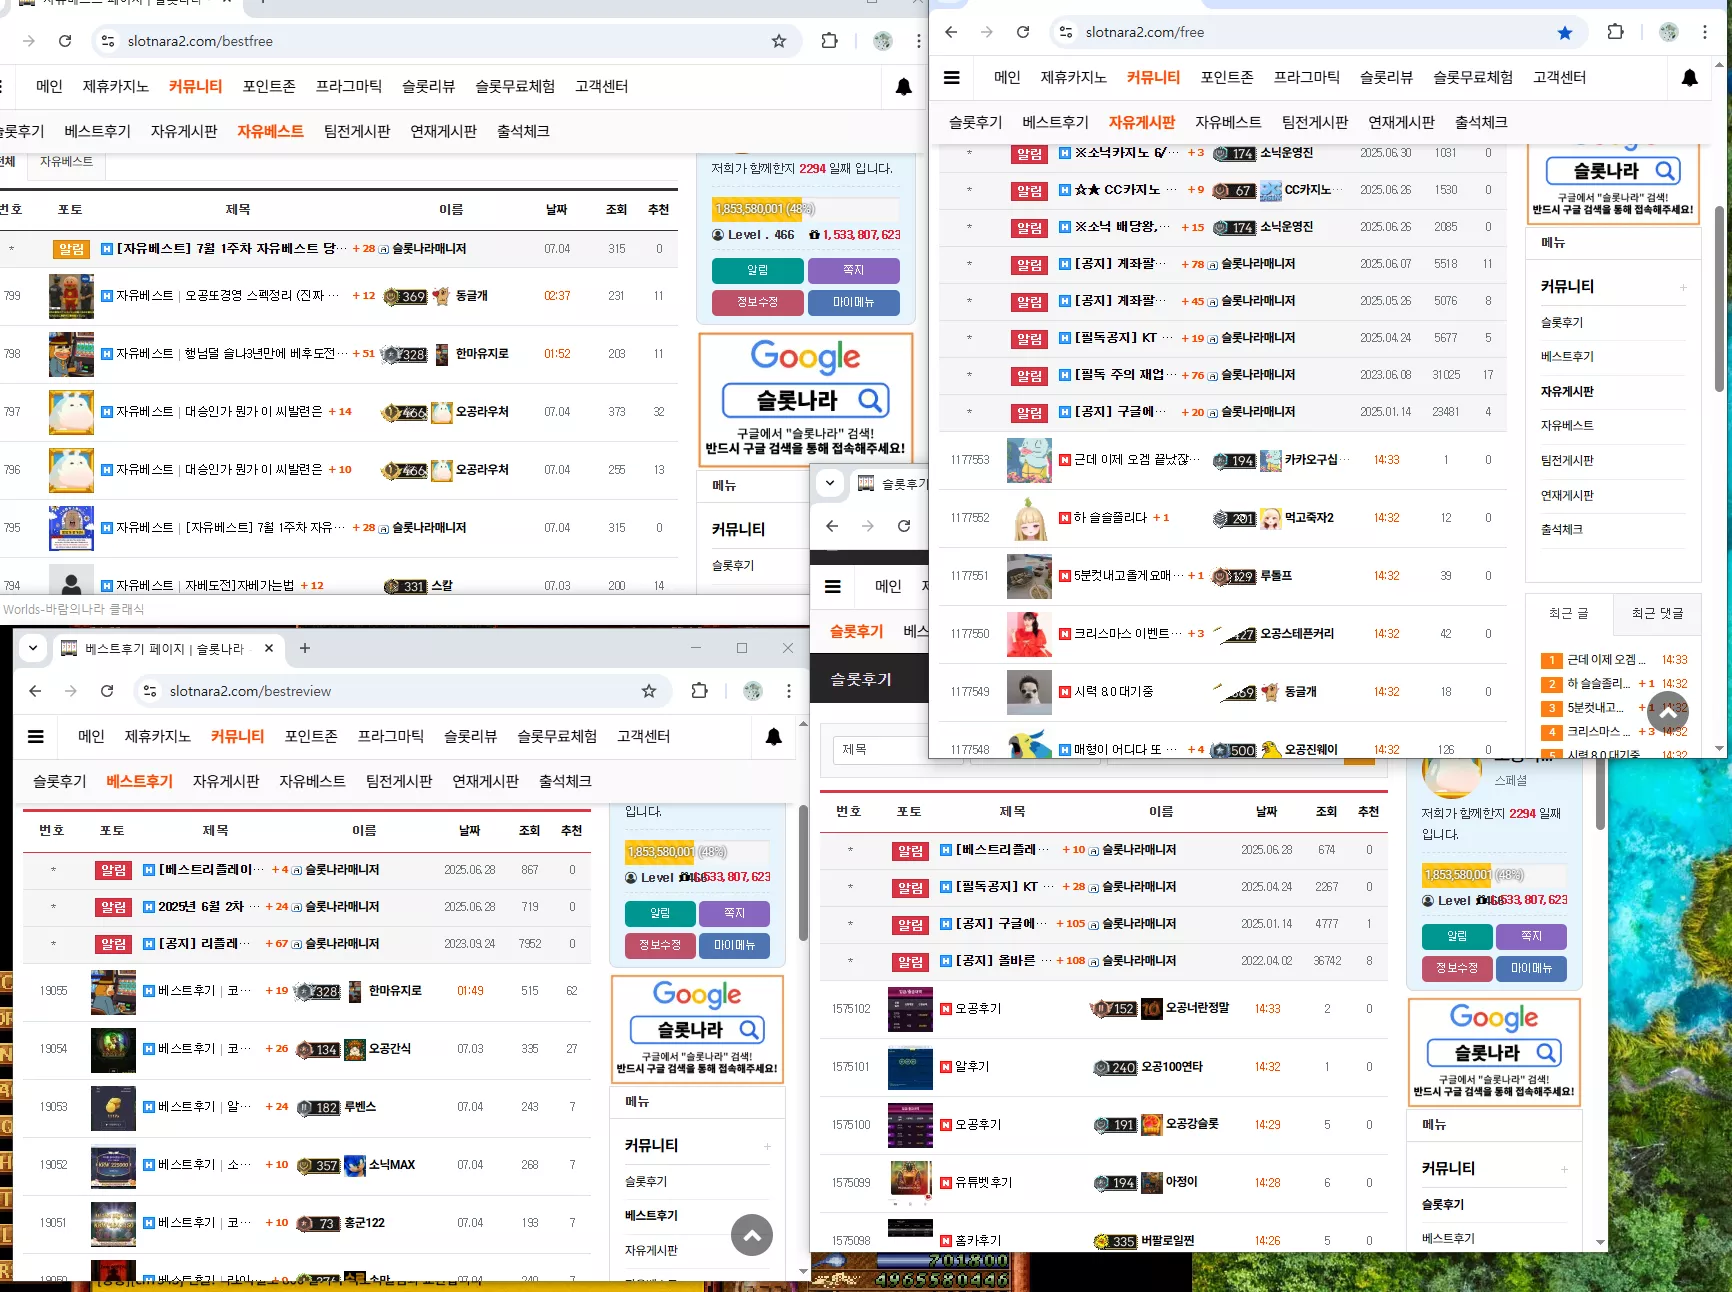Switch to 최근 글 tab
1732x1292 pixels.
click(x=1568, y=613)
